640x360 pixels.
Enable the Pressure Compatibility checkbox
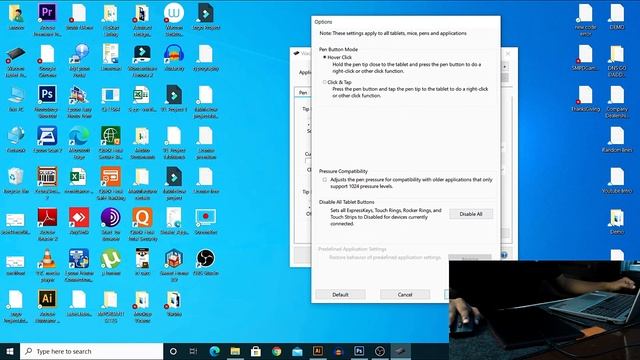pos(325,180)
